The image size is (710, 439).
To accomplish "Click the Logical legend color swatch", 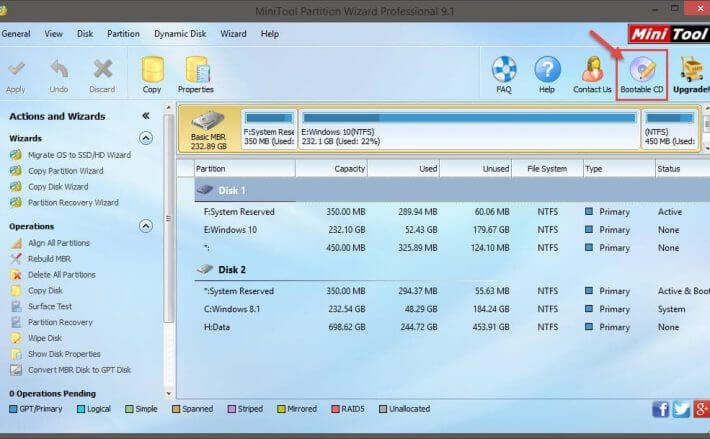I will pos(81,409).
